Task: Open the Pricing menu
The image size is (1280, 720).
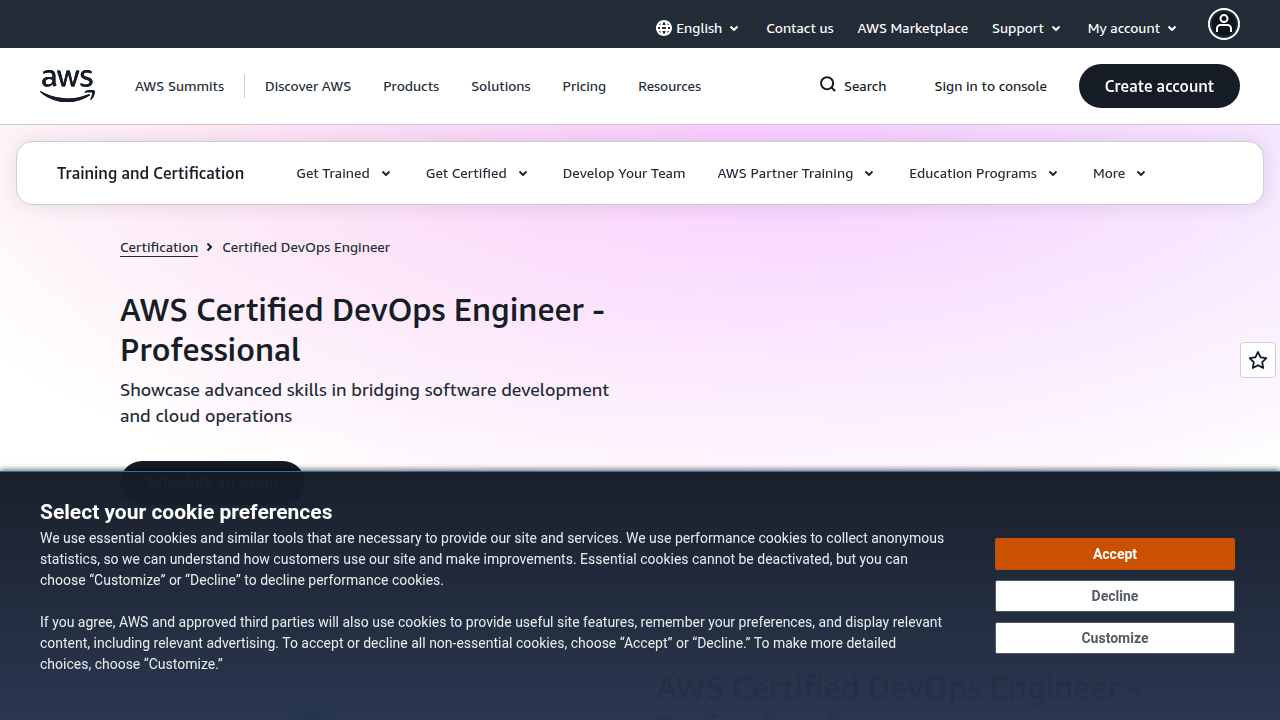Action: (x=584, y=86)
